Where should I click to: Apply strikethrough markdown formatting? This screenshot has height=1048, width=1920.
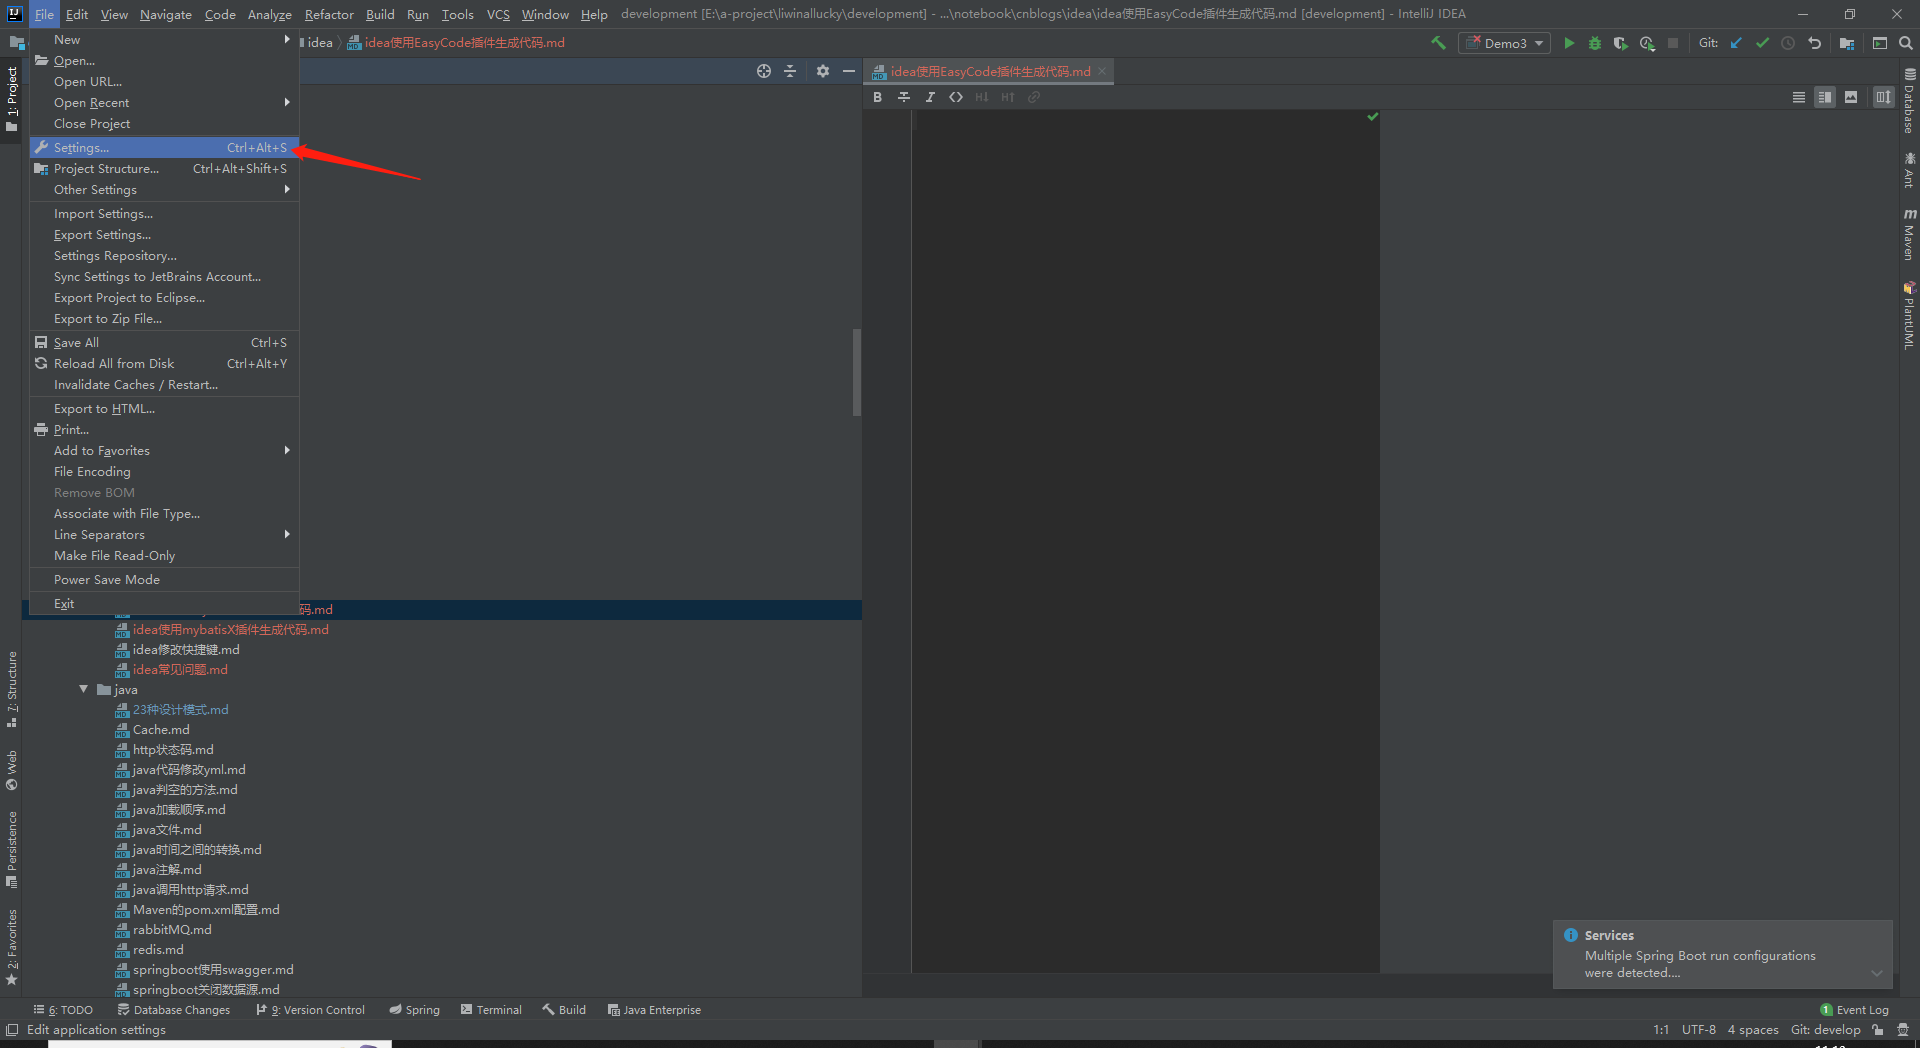(x=904, y=97)
